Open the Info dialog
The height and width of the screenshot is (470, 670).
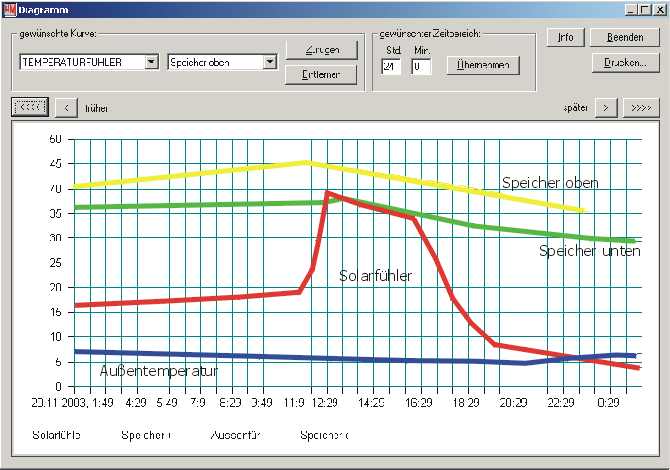click(x=565, y=38)
